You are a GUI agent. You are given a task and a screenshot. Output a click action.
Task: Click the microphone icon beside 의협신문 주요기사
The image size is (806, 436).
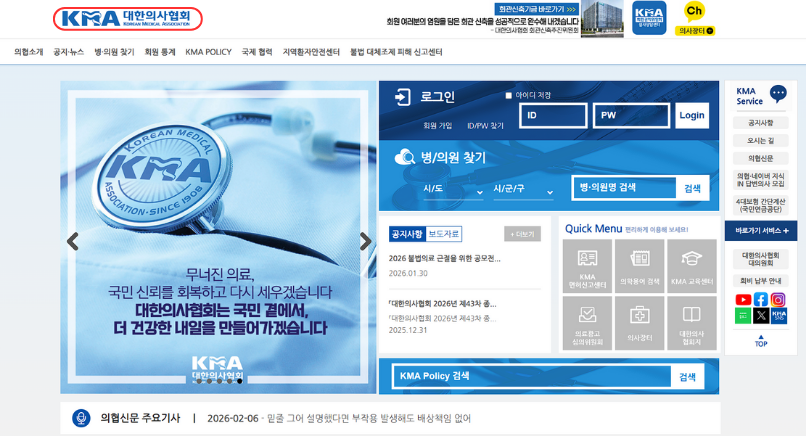(x=81, y=418)
